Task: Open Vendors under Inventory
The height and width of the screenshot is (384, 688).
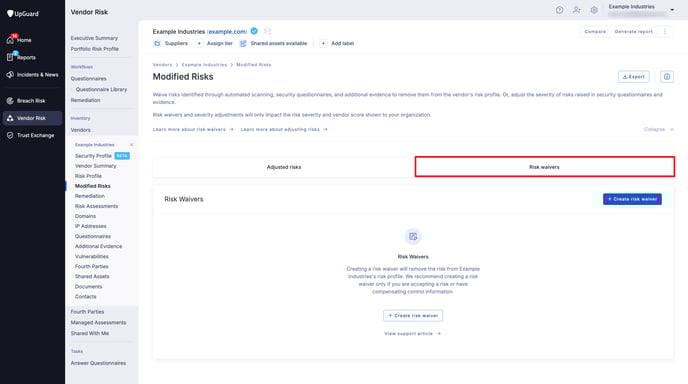Action: click(x=81, y=130)
